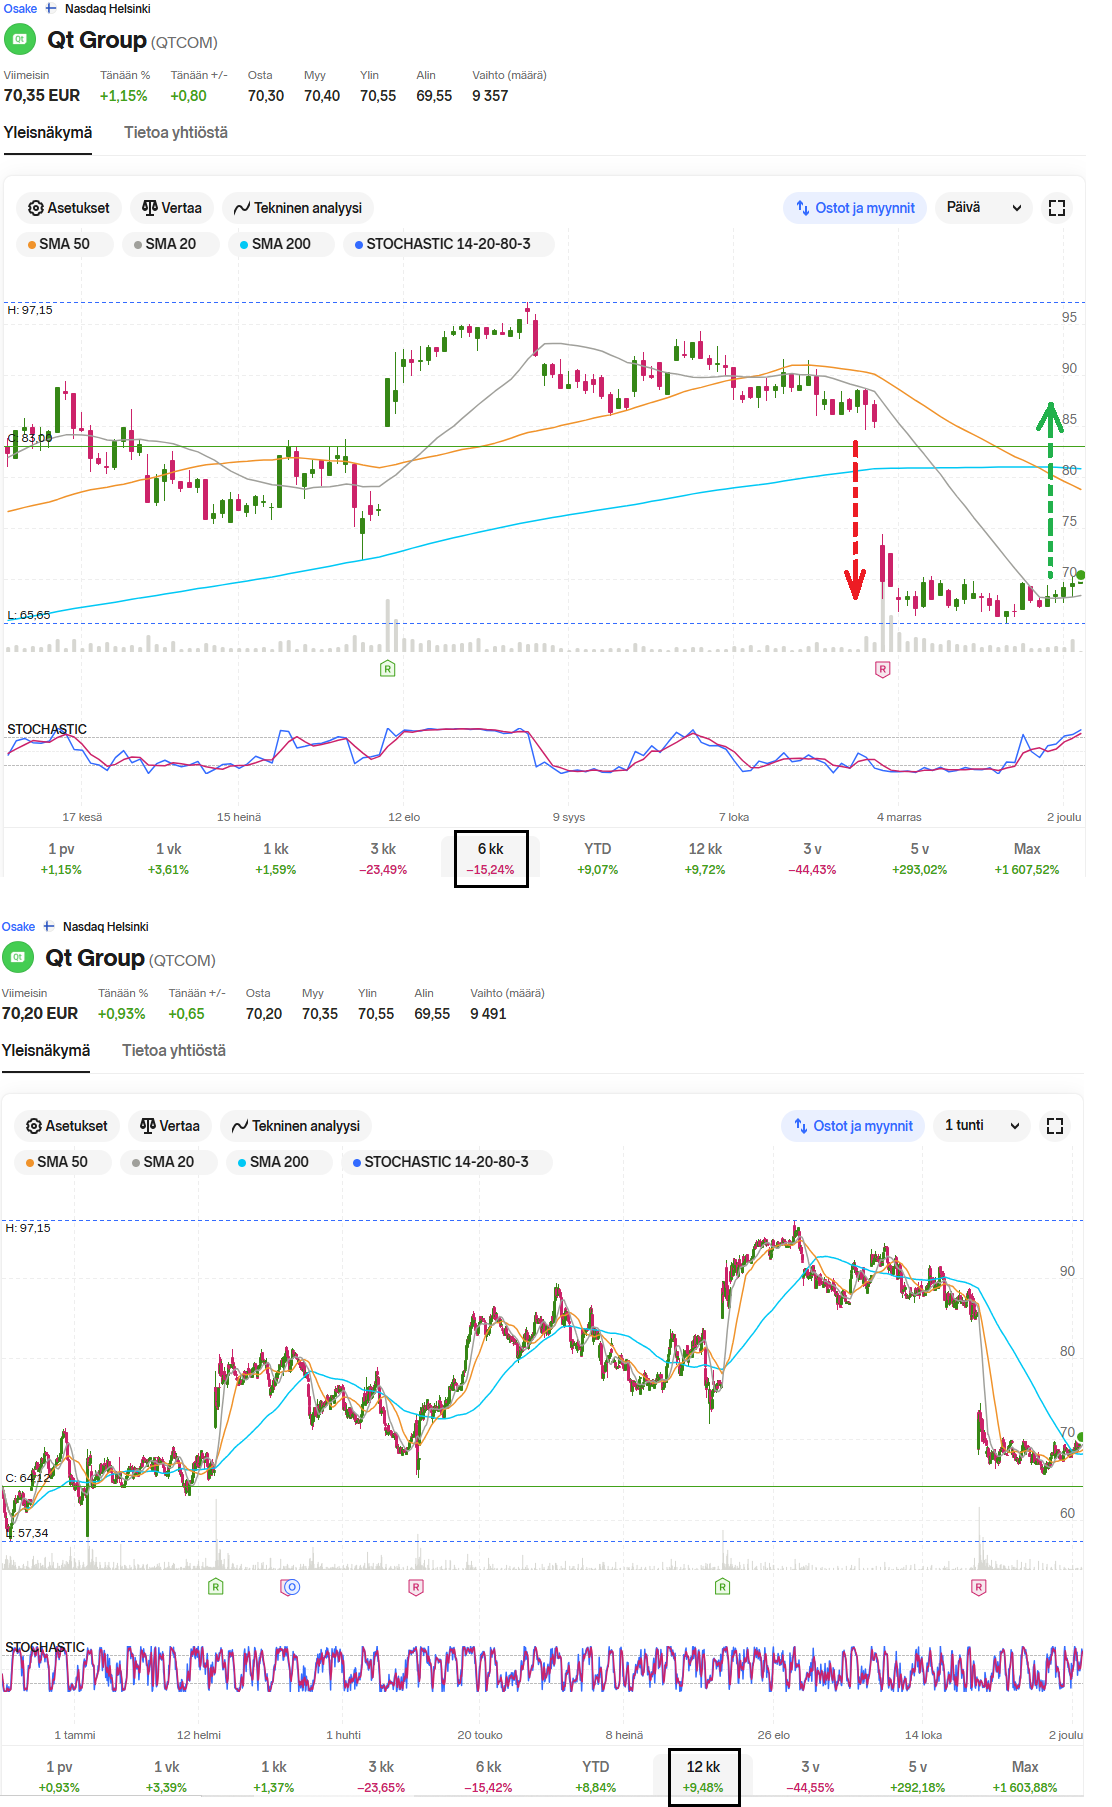Select 3 kk range in top chart

click(x=383, y=858)
